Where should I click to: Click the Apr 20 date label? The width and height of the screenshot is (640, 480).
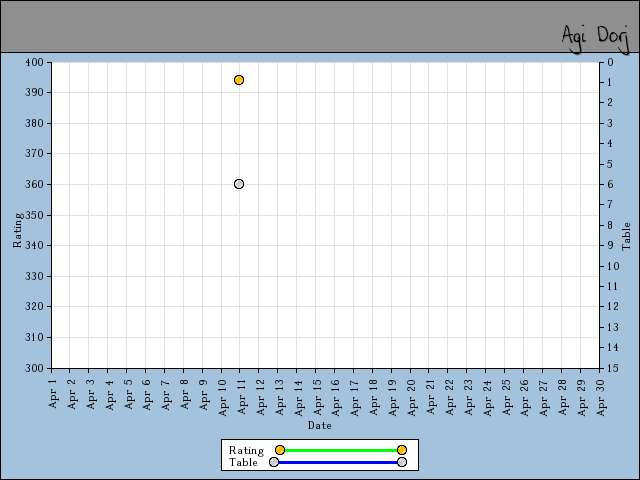[x=412, y=398]
